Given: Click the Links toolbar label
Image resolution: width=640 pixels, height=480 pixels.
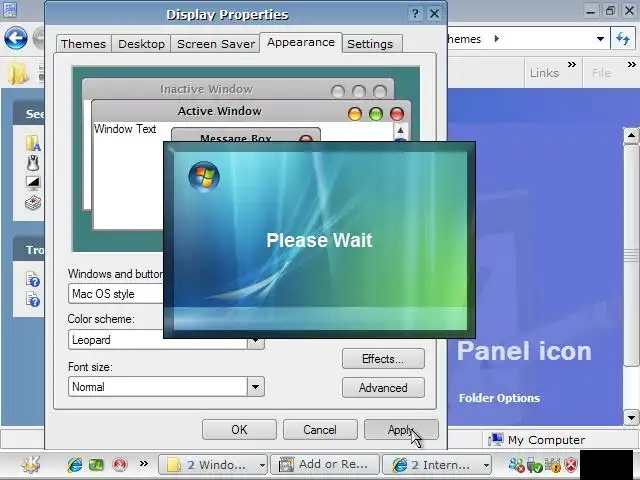Looking at the screenshot, I should click(x=544, y=73).
